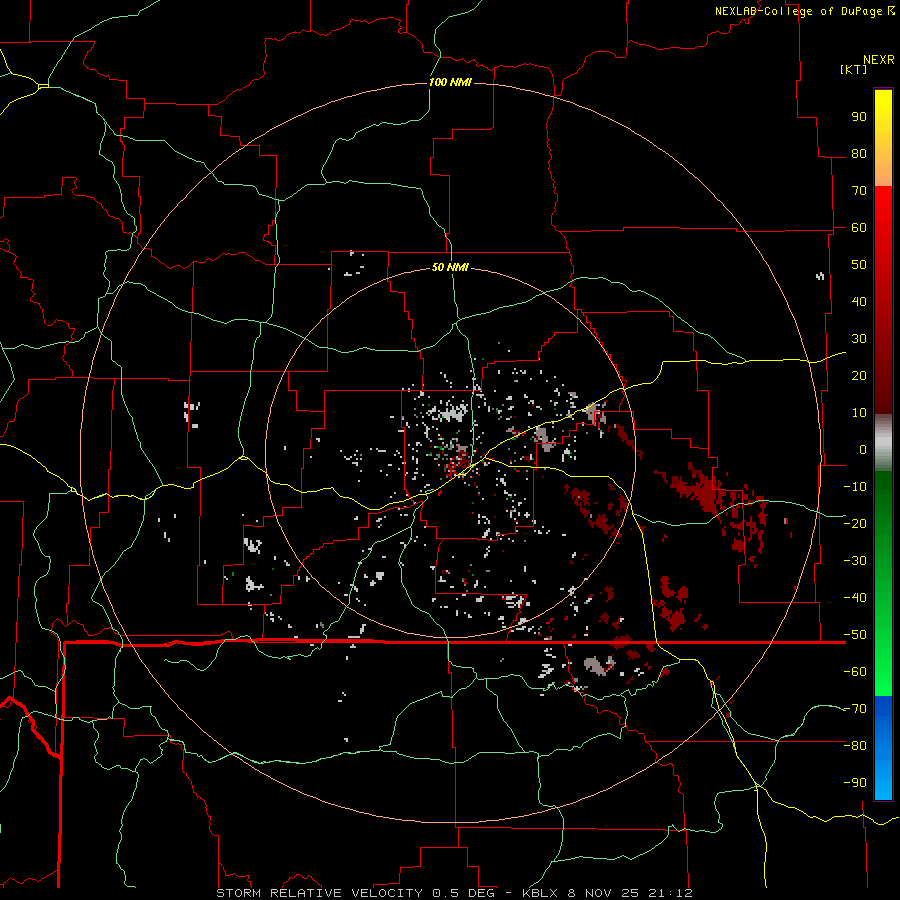Click the positive 60 scale value
The height and width of the screenshot is (900, 900).
[x=859, y=228]
